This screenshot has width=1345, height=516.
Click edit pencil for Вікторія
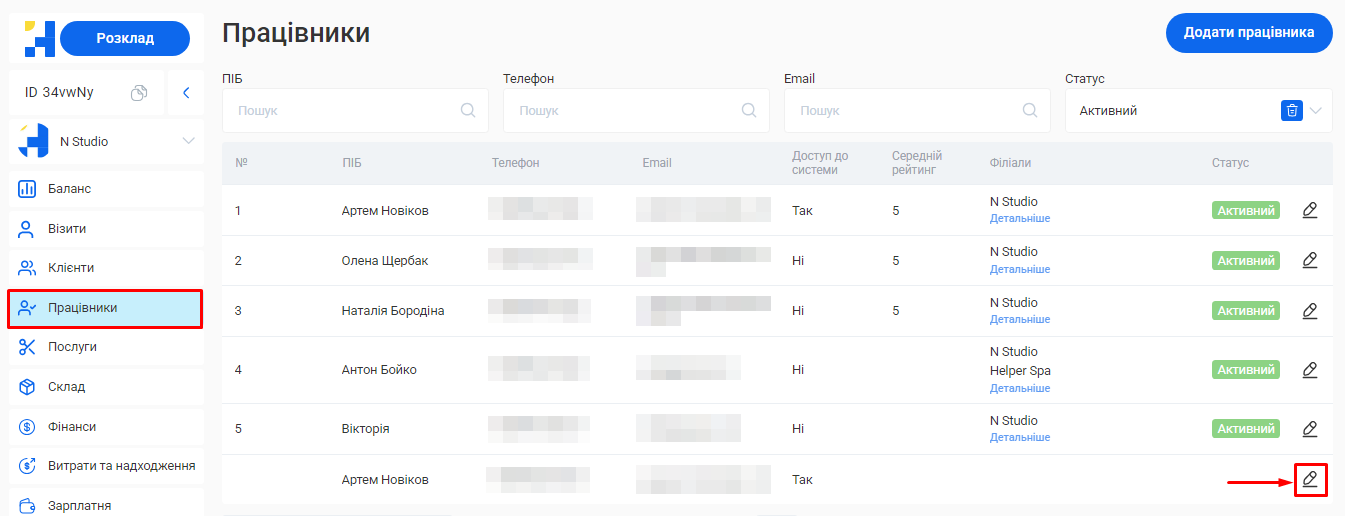1309,429
